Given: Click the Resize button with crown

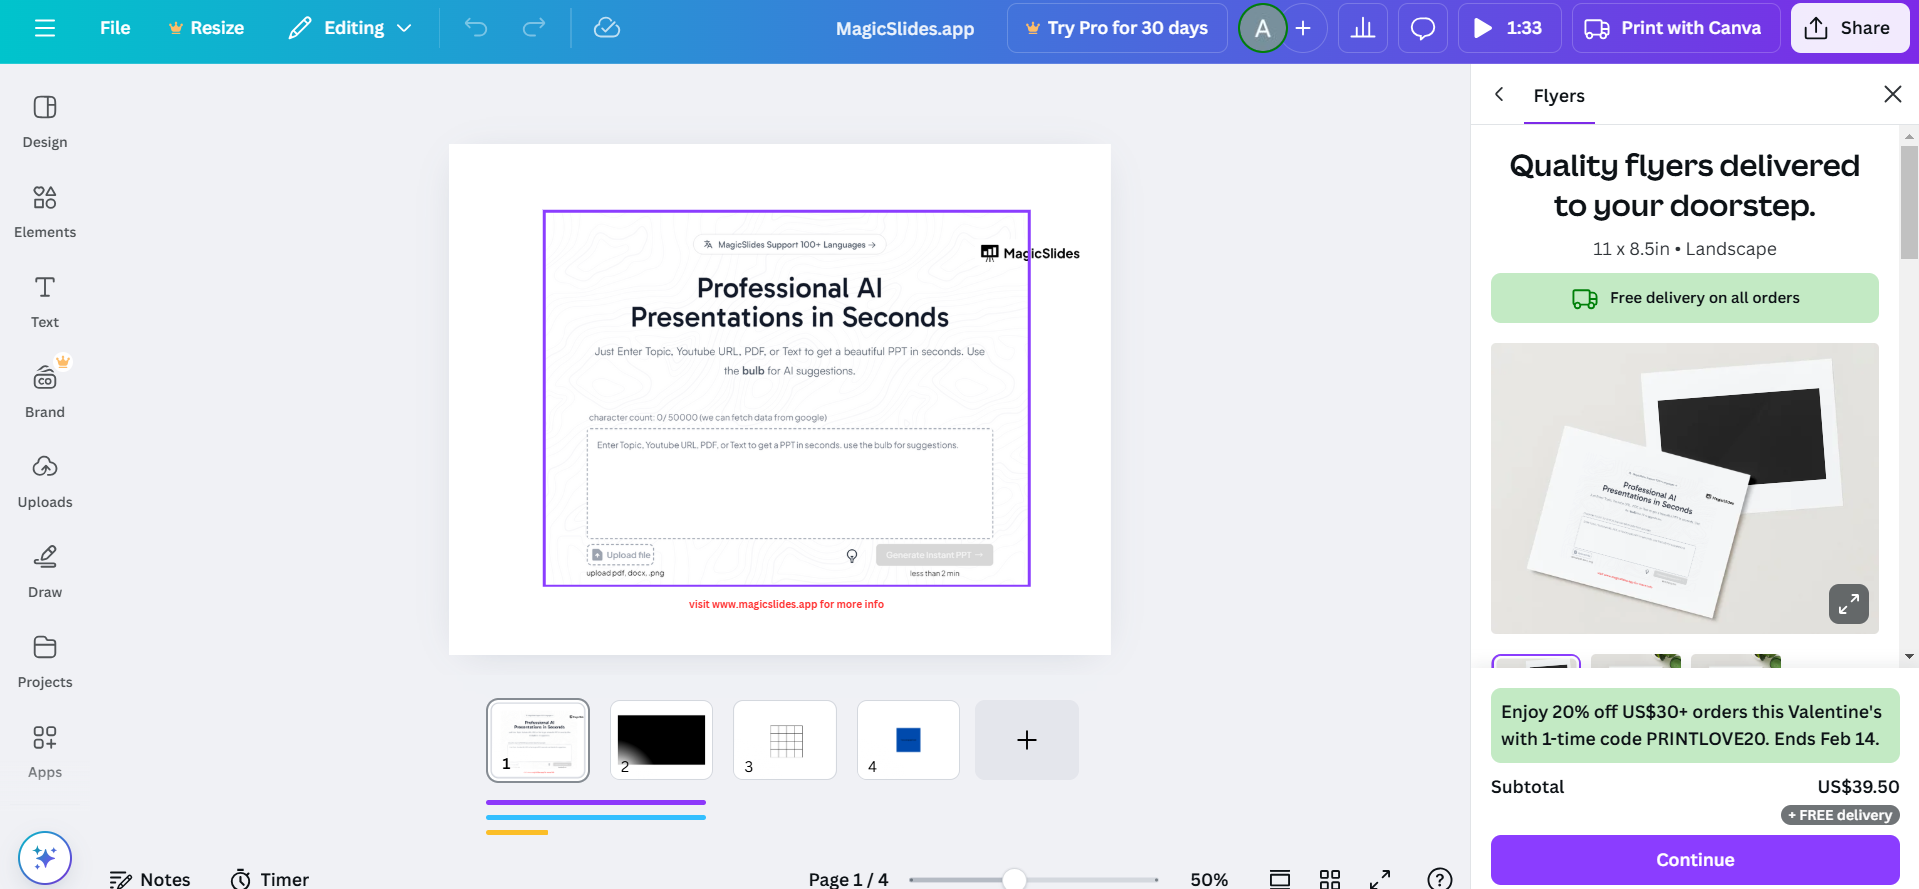Looking at the screenshot, I should point(206,28).
